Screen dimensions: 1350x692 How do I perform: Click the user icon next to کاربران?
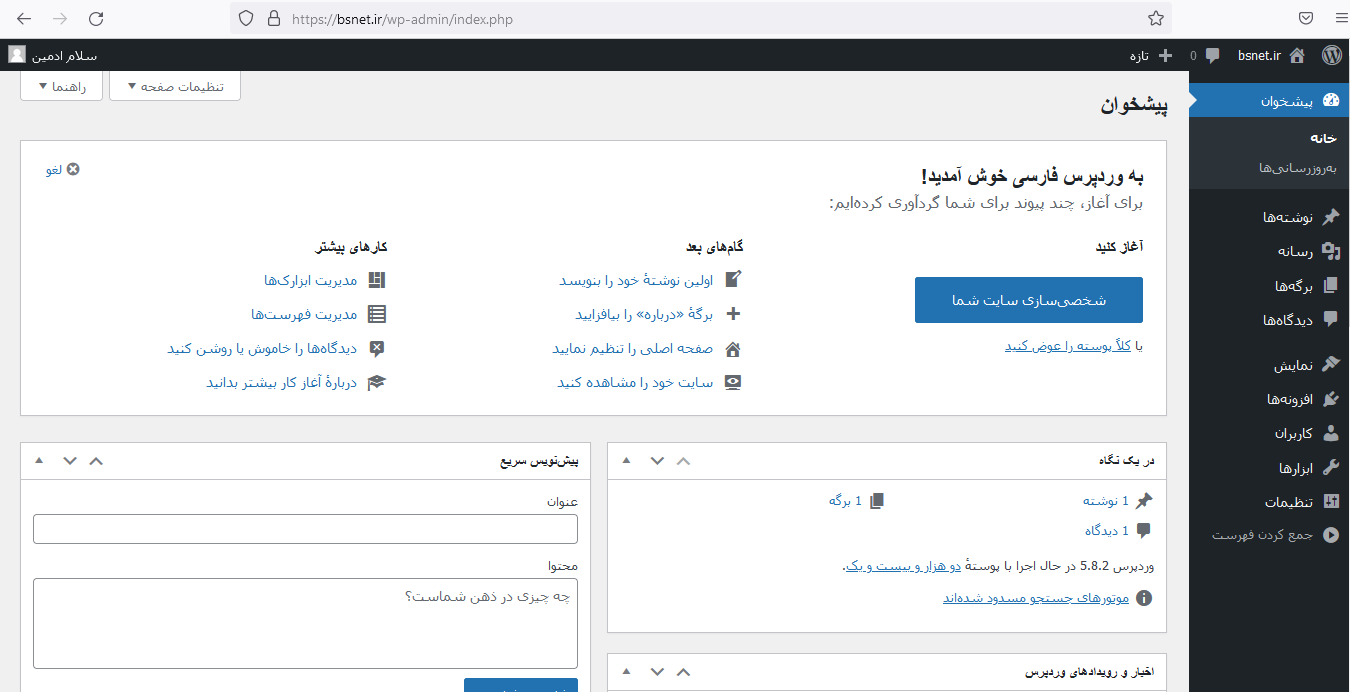[x=1330, y=433]
